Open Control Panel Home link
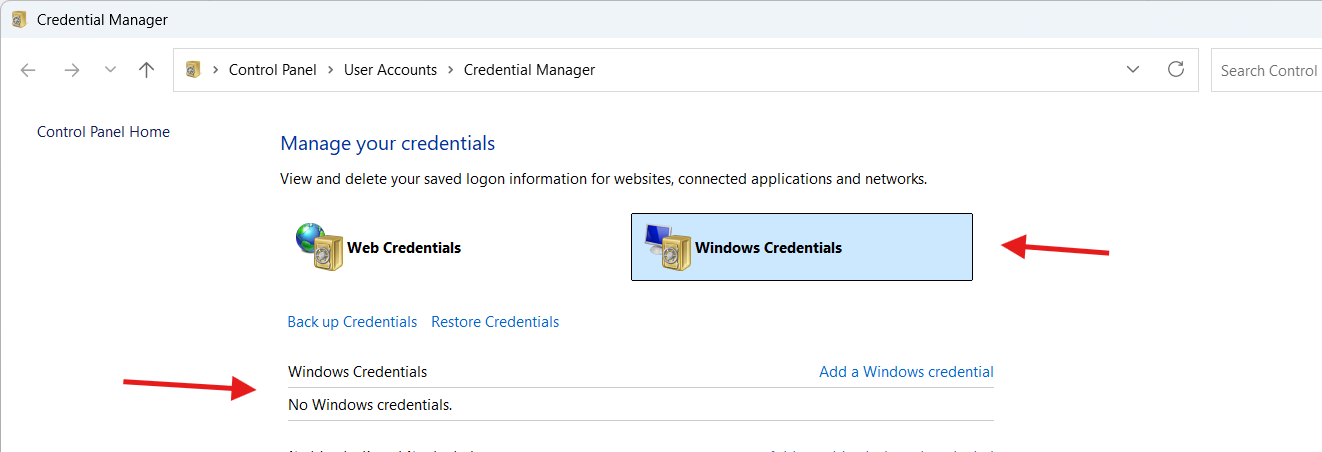 click(x=103, y=132)
